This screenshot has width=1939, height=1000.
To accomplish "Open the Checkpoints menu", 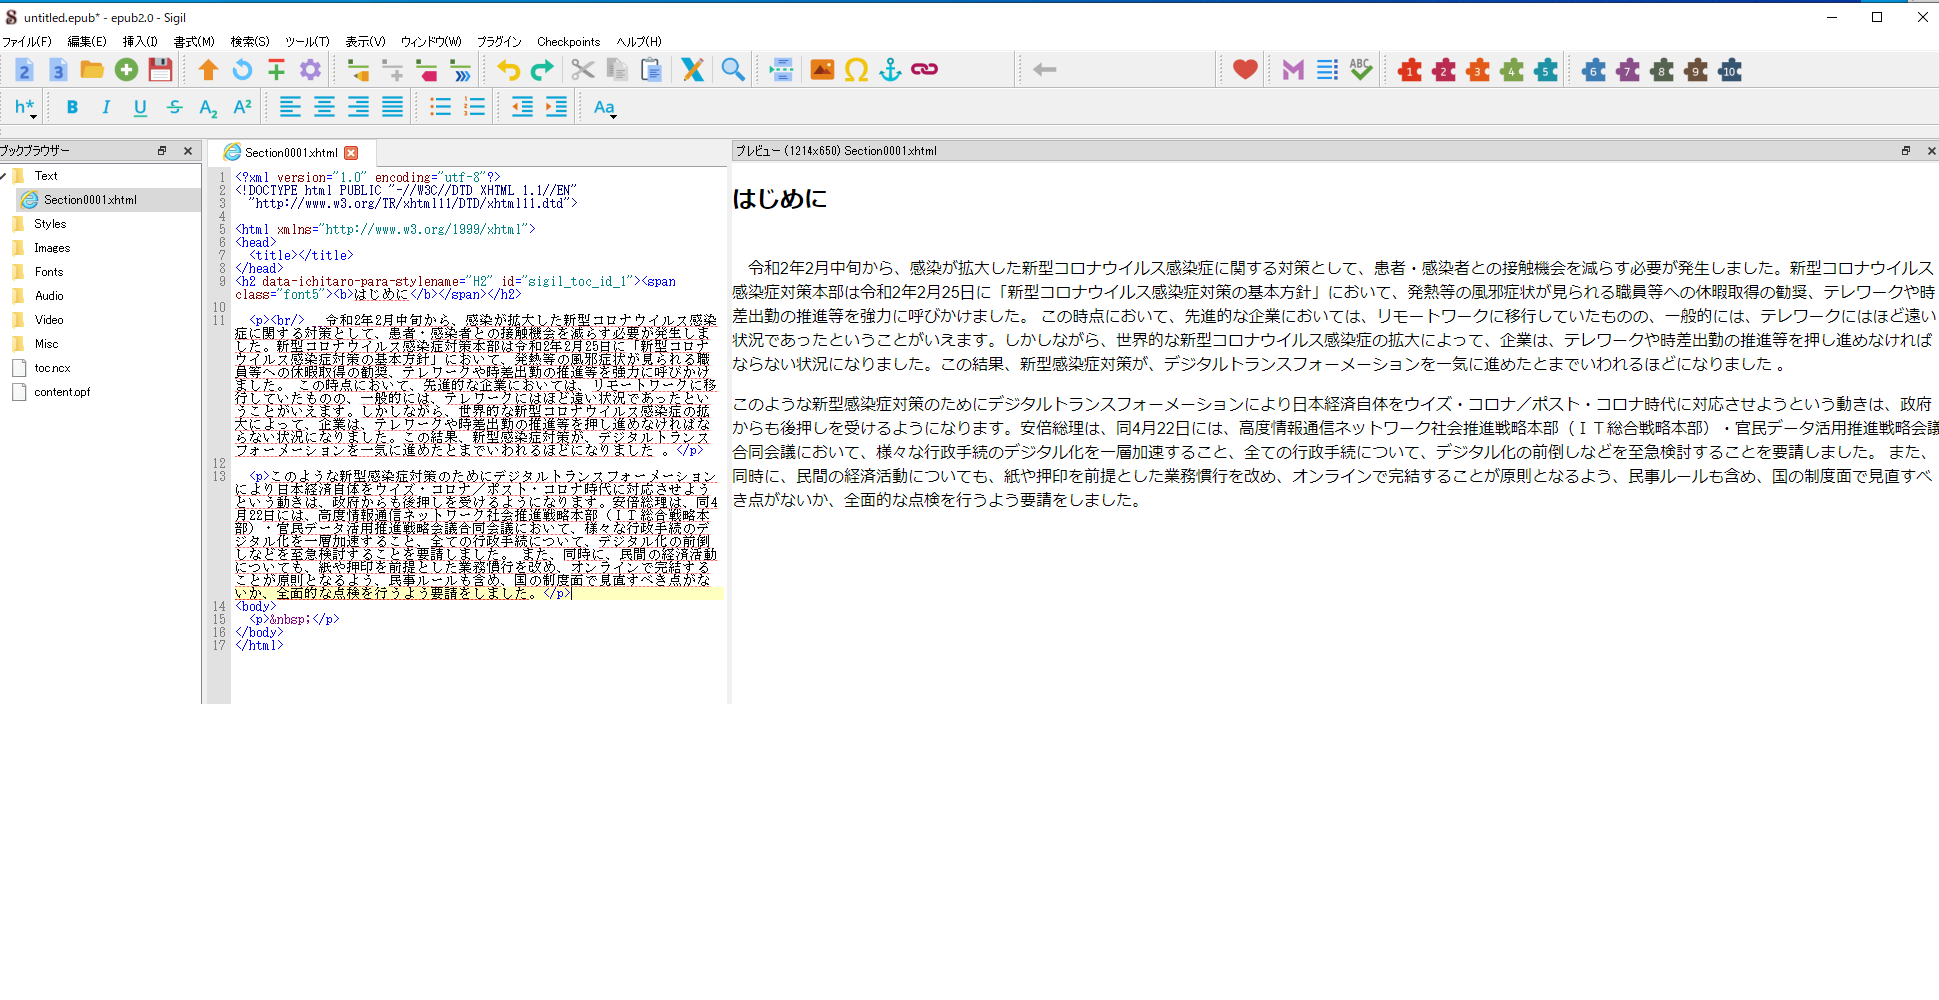I will click(x=568, y=42).
